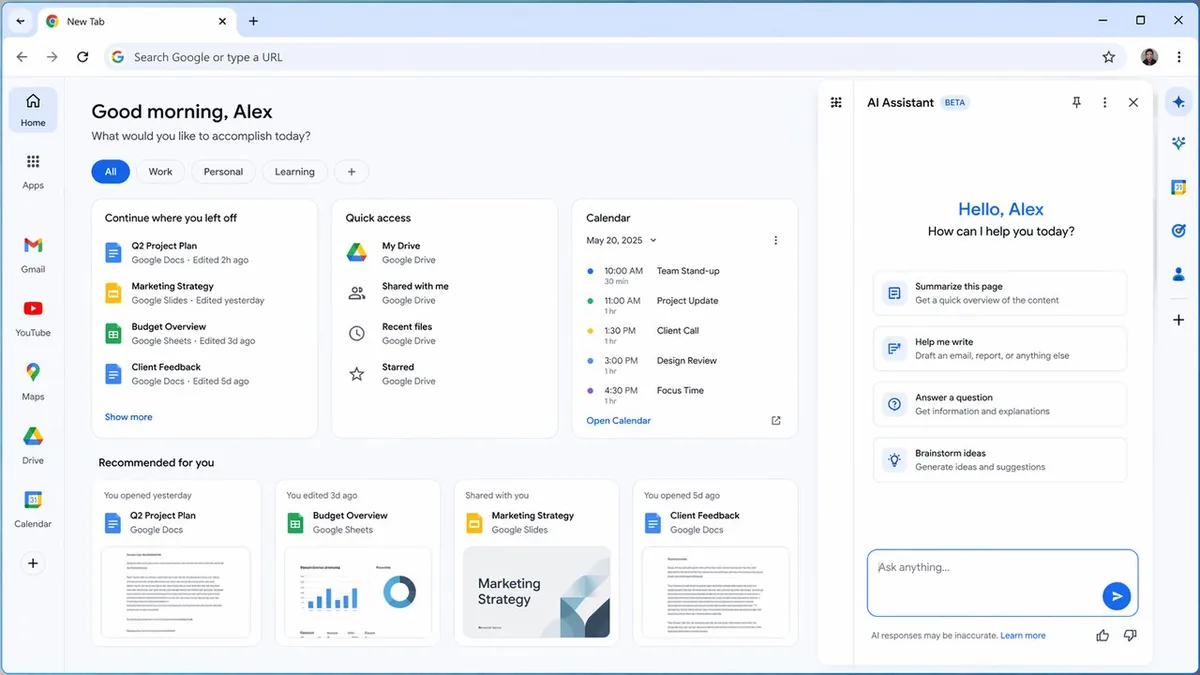Give thumbs up to AI response
Image resolution: width=1200 pixels, height=675 pixels.
coord(1102,635)
